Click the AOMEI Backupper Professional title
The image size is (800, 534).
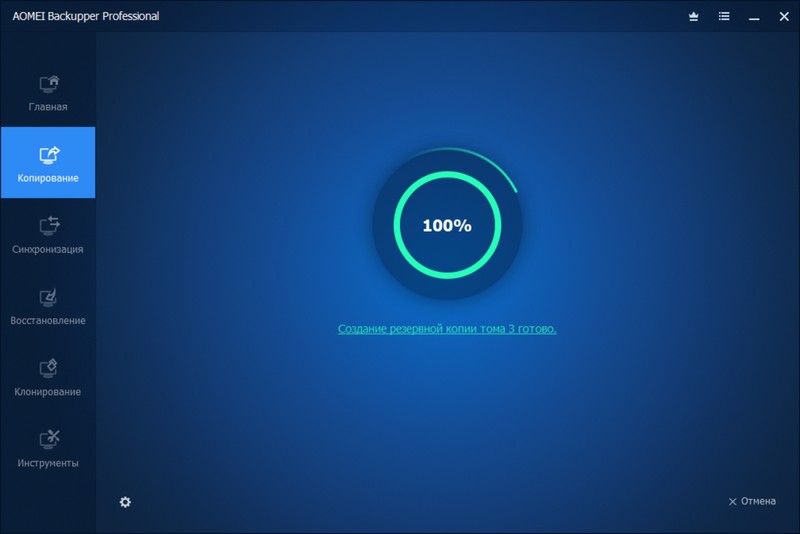coord(86,17)
